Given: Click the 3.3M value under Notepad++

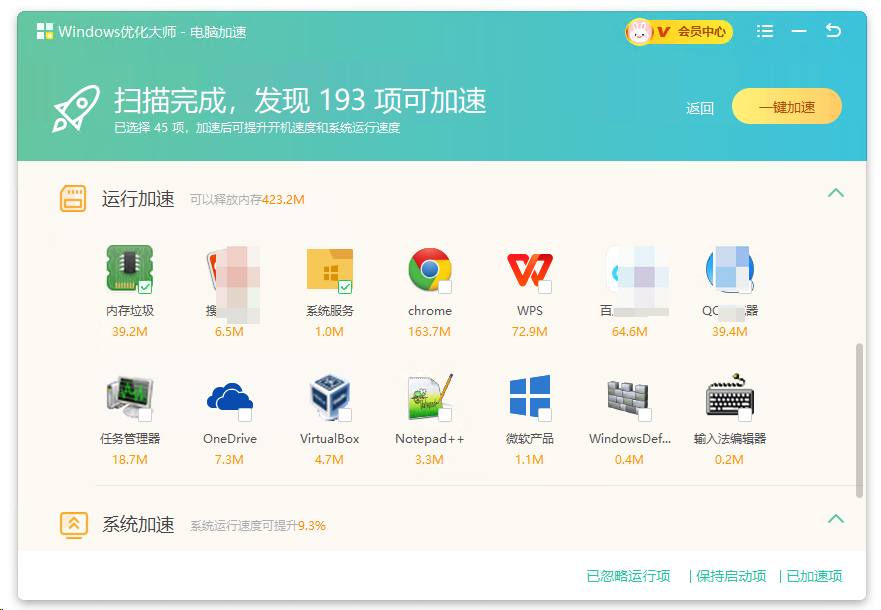Looking at the screenshot, I should [x=429, y=460].
